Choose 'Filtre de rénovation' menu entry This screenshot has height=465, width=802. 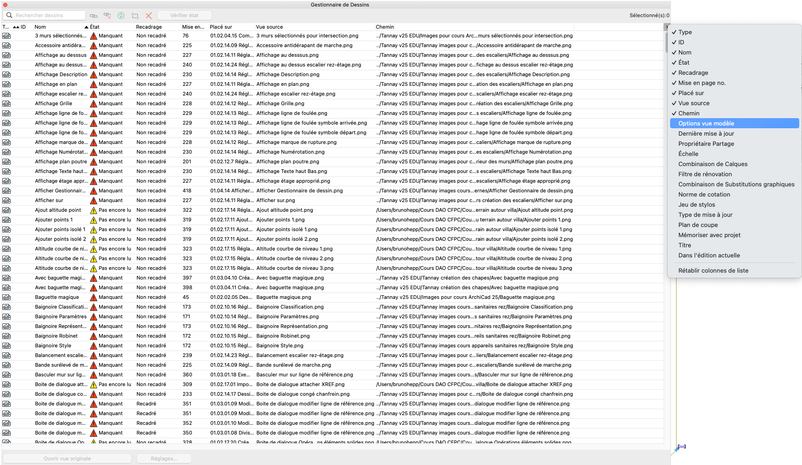734,174
